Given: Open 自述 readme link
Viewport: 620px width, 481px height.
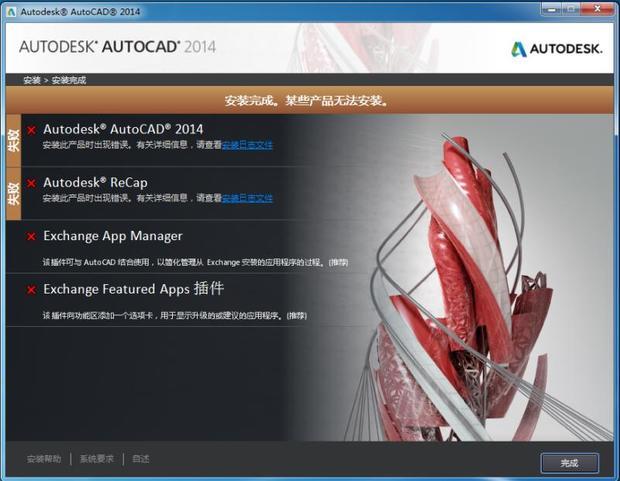Looking at the screenshot, I should coord(140,459).
